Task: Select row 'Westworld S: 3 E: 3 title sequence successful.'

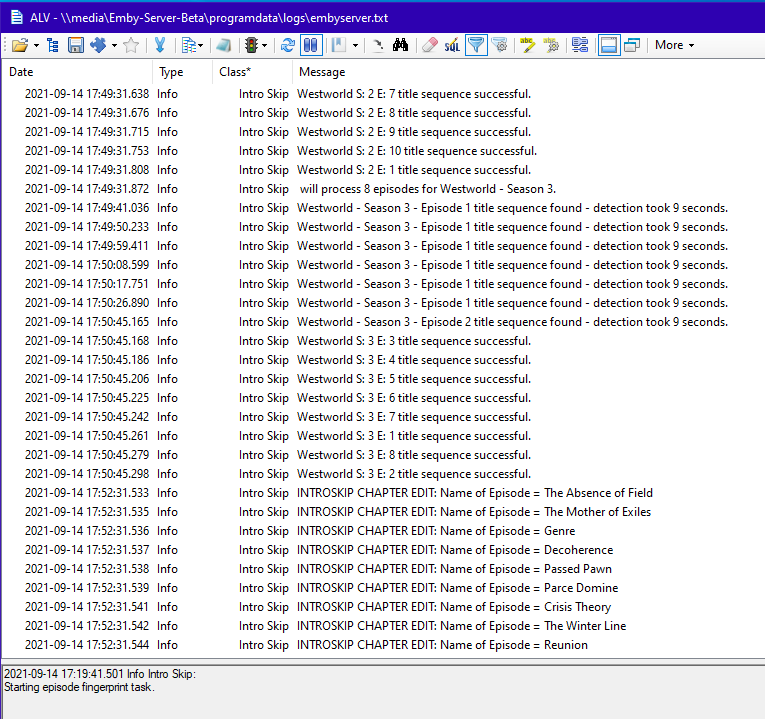Action: pos(382,341)
